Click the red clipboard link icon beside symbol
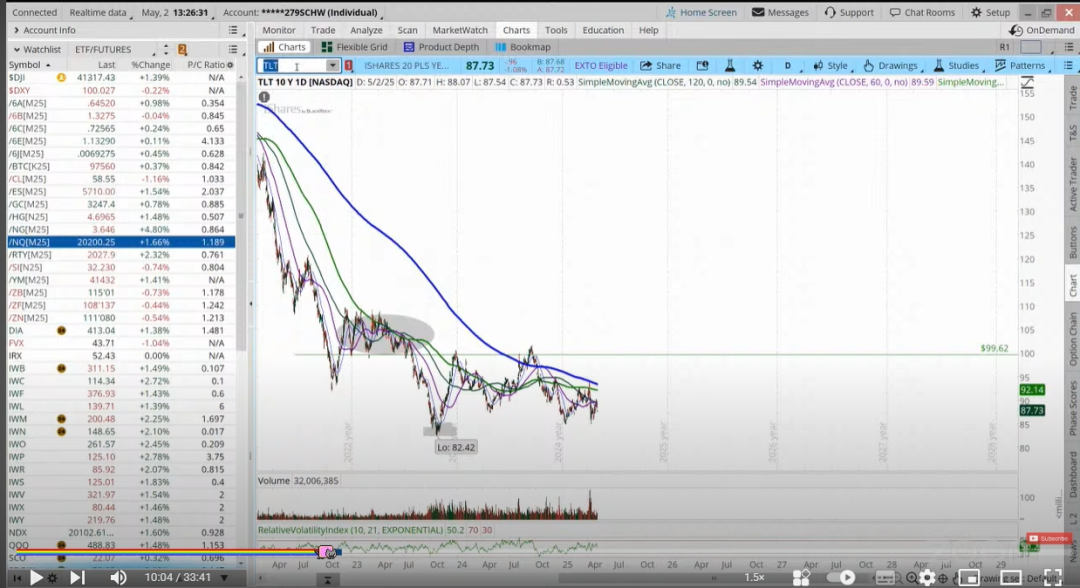 click(349, 65)
